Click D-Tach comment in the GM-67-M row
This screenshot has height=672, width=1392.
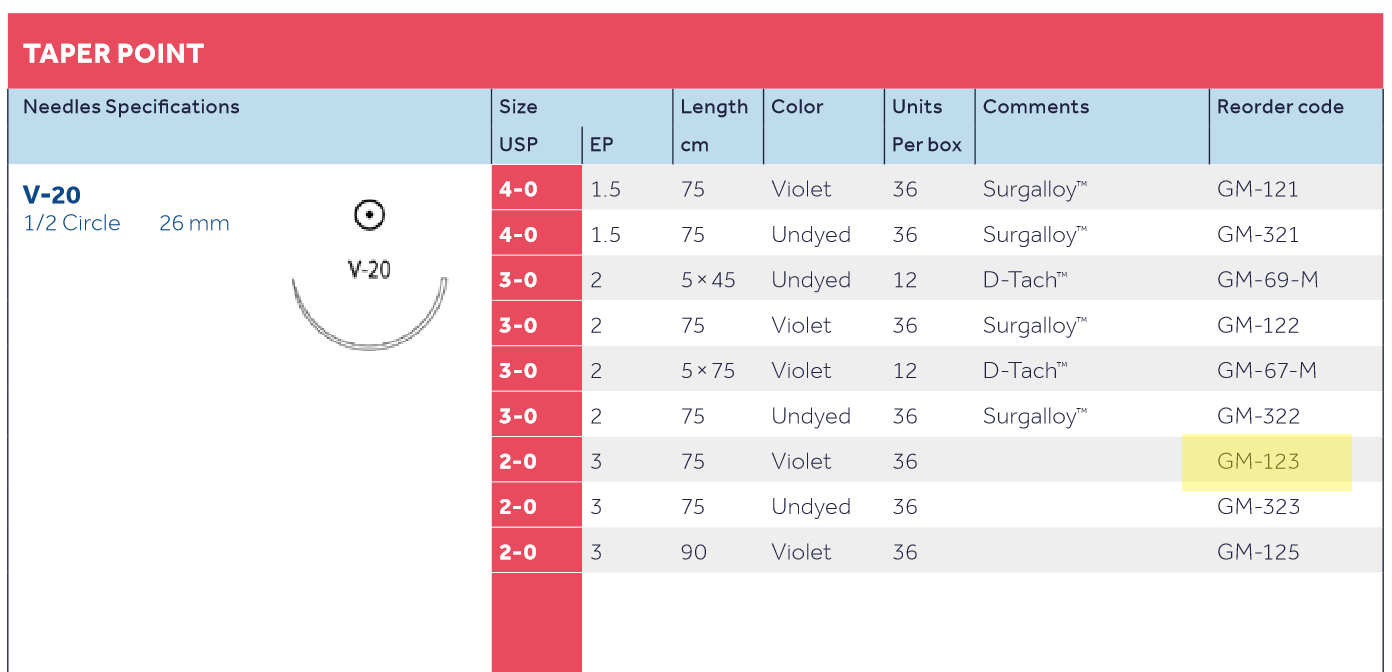point(1024,371)
